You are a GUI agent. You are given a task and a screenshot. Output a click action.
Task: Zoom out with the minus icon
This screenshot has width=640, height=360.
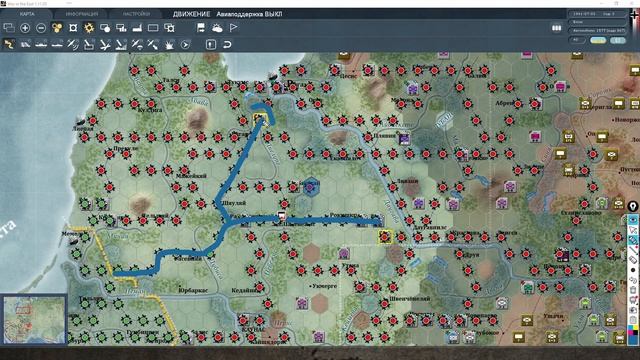(x=41, y=28)
